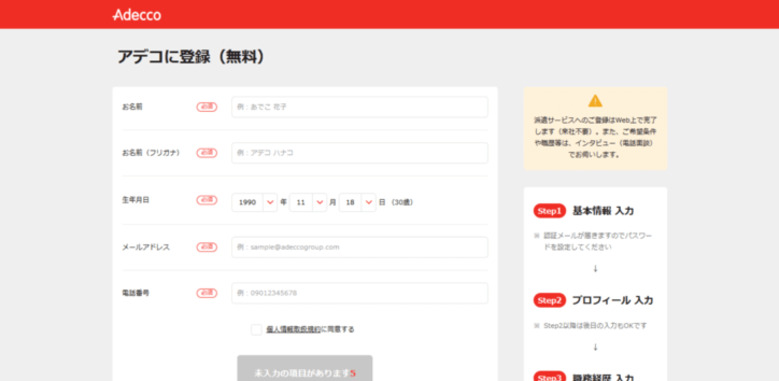Viewport: 779px width, 381px height.
Task: Click the プロフィール 入力 heading
Action: pyautogui.click(x=613, y=300)
